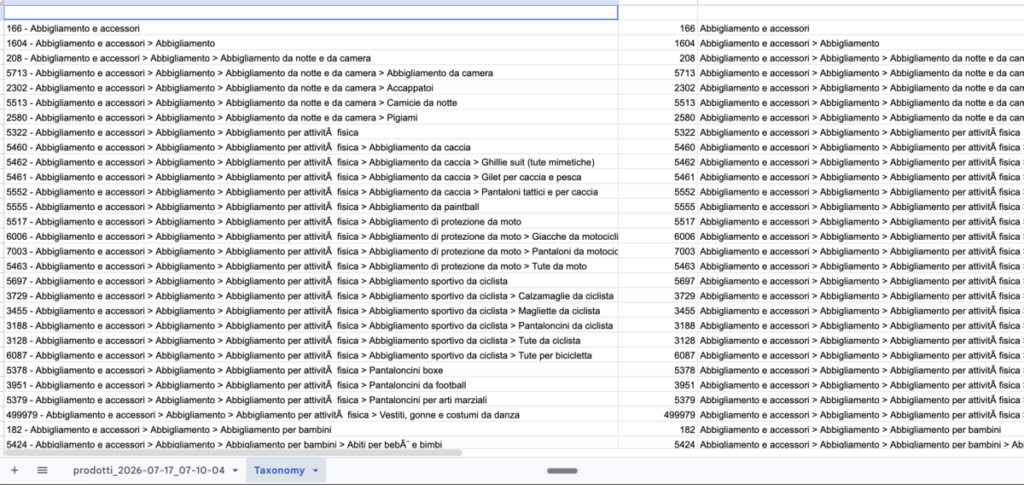
Task: Select cell ending 'Gilet per caccia e pesca'
Action: click(x=310, y=177)
